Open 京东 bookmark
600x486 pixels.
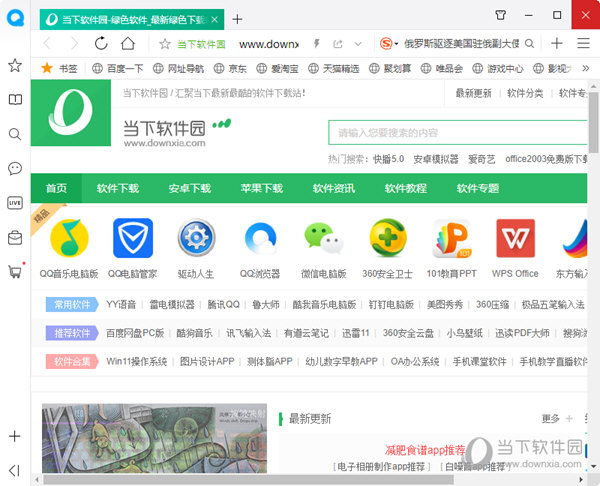(230, 68)
